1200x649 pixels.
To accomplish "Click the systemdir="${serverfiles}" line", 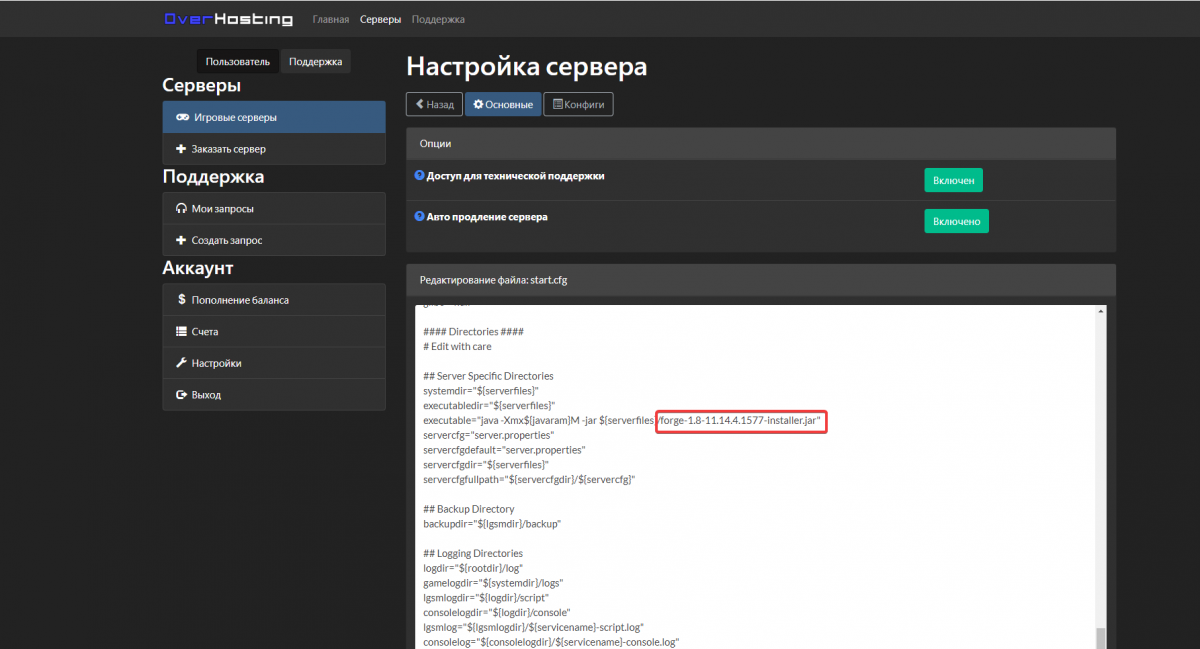I will pos(482,391).
